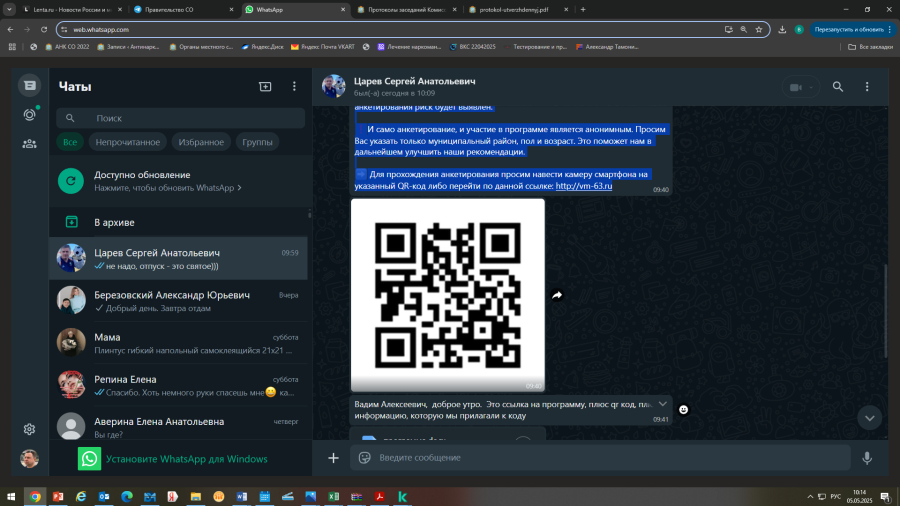This screenshot has width=900, height=506.
Task: Click "Установите WhatsApp для Windows" link
Action: 187,459
